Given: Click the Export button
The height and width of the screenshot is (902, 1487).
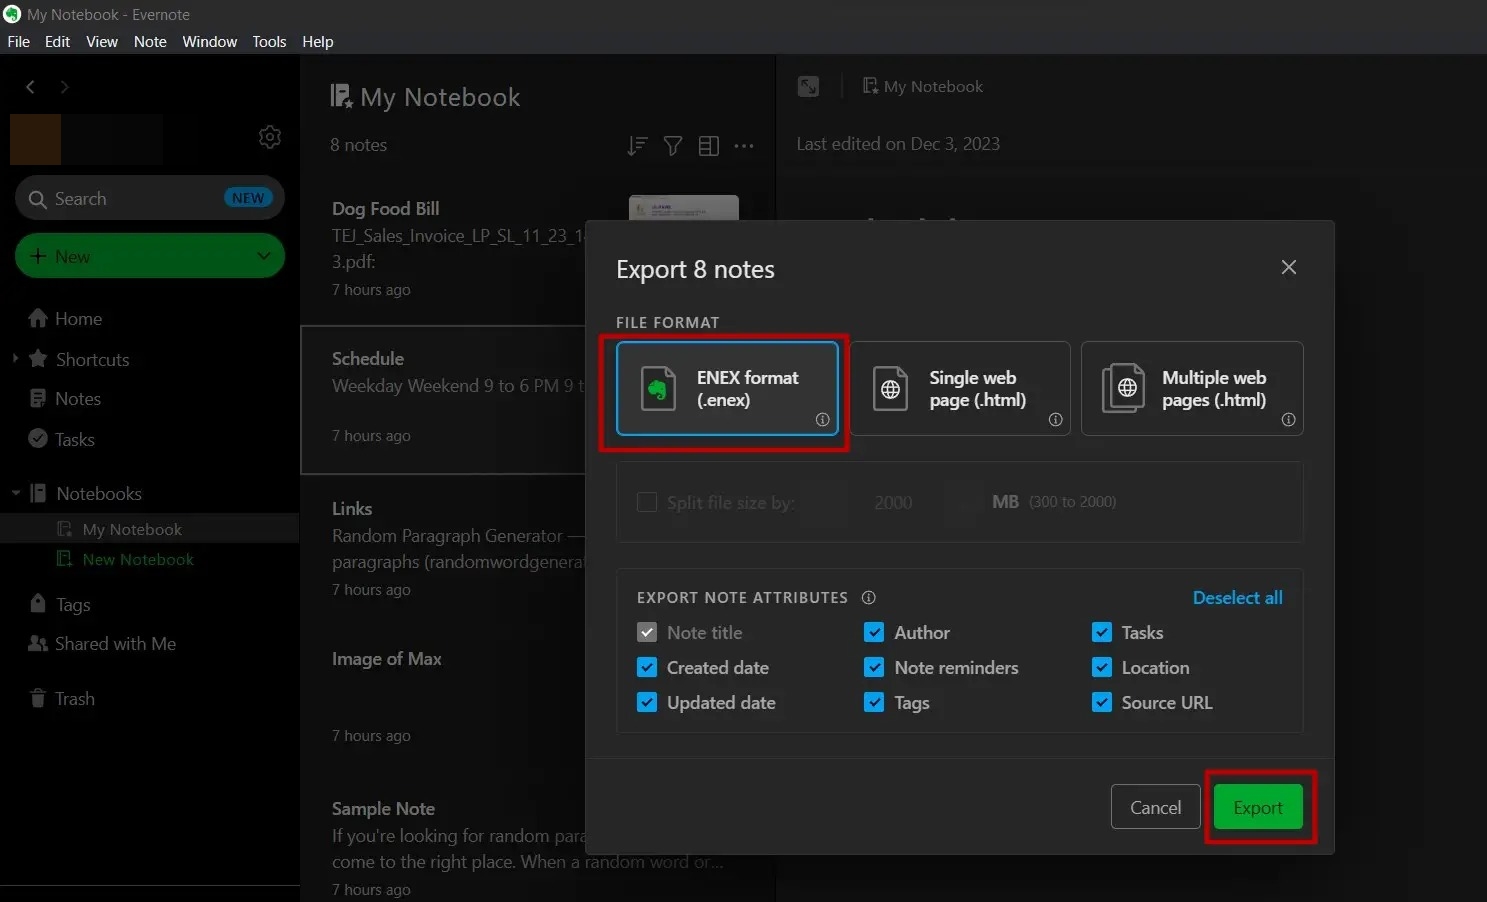Looking at the screenshot, I should (1257, 807).
